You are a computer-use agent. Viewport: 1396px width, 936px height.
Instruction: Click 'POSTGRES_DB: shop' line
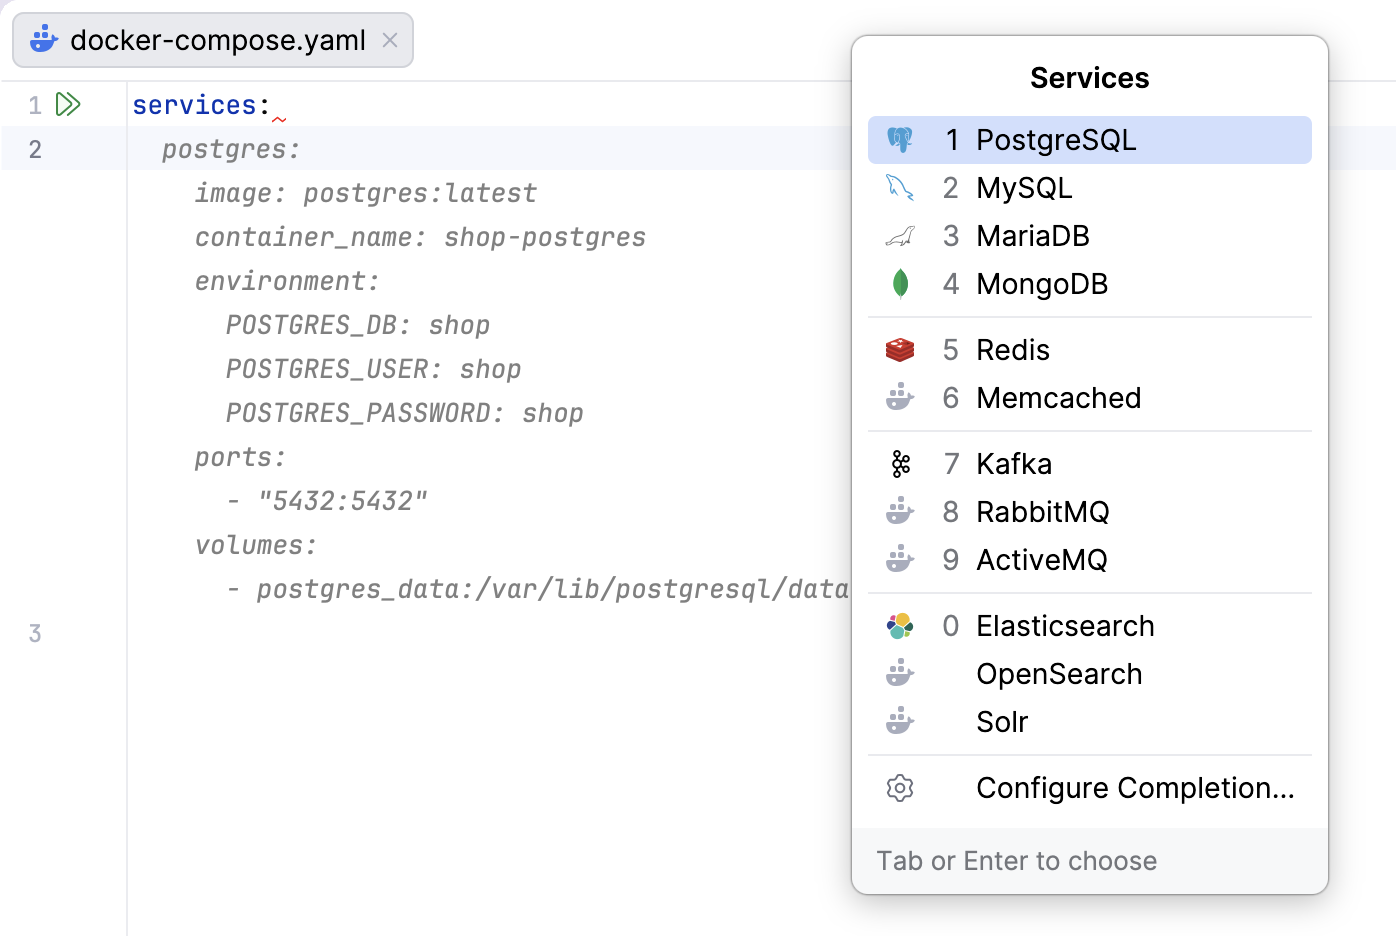358,325
